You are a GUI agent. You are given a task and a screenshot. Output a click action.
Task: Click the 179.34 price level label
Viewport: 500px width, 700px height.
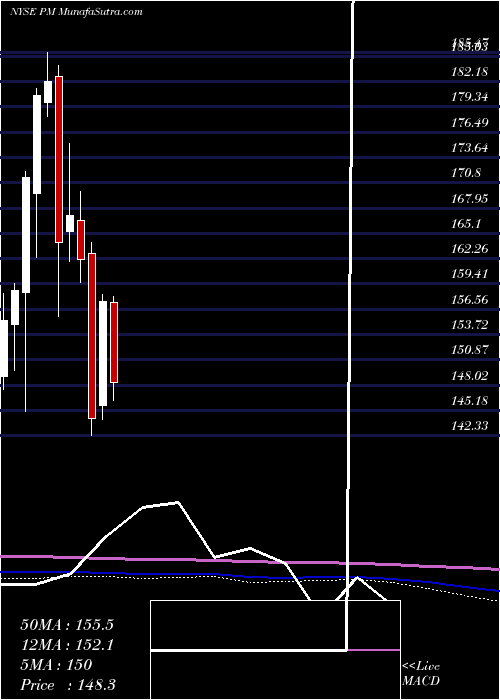click(x=470, y=97)
